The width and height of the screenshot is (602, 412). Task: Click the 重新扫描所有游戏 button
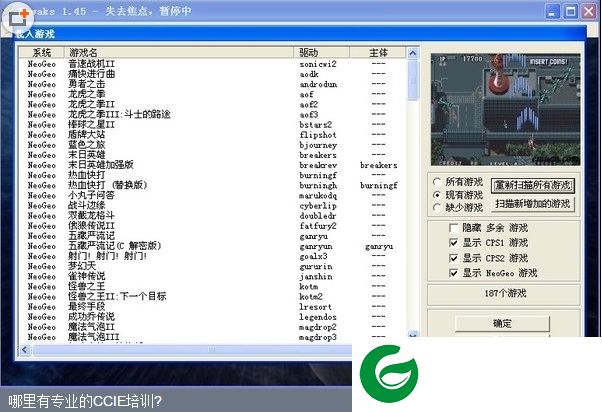coord(533,185)
